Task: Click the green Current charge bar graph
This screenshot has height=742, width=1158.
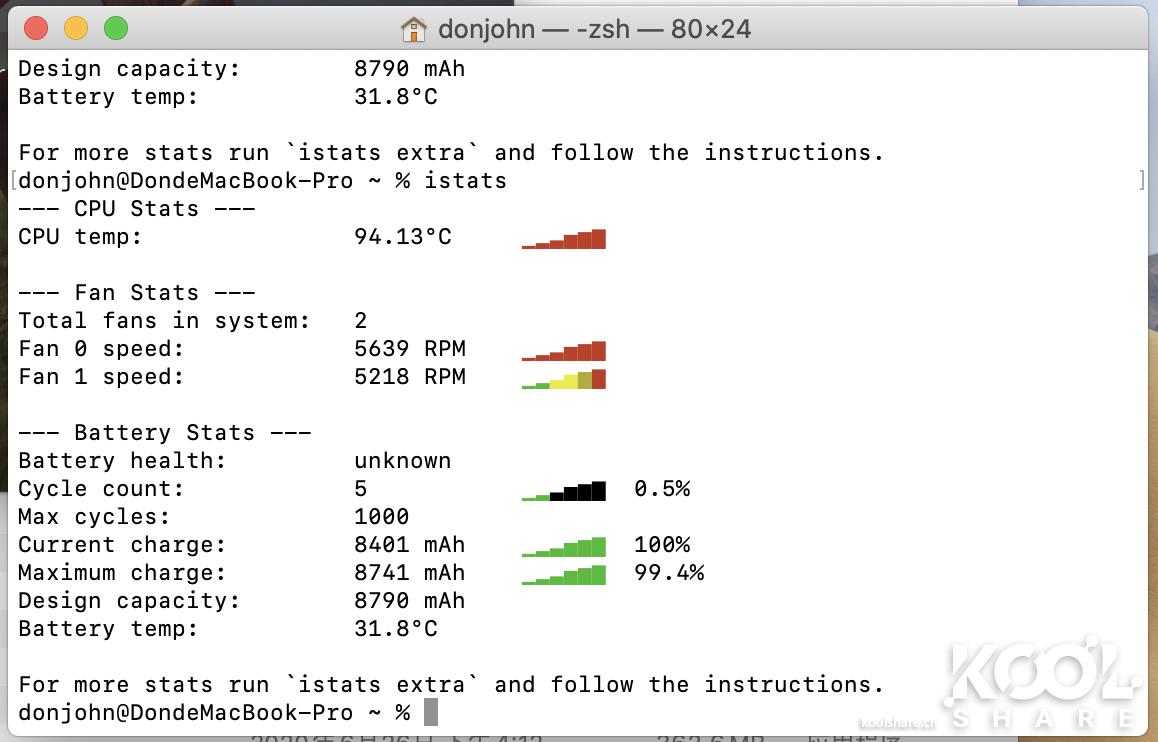Action: [563, 545]
